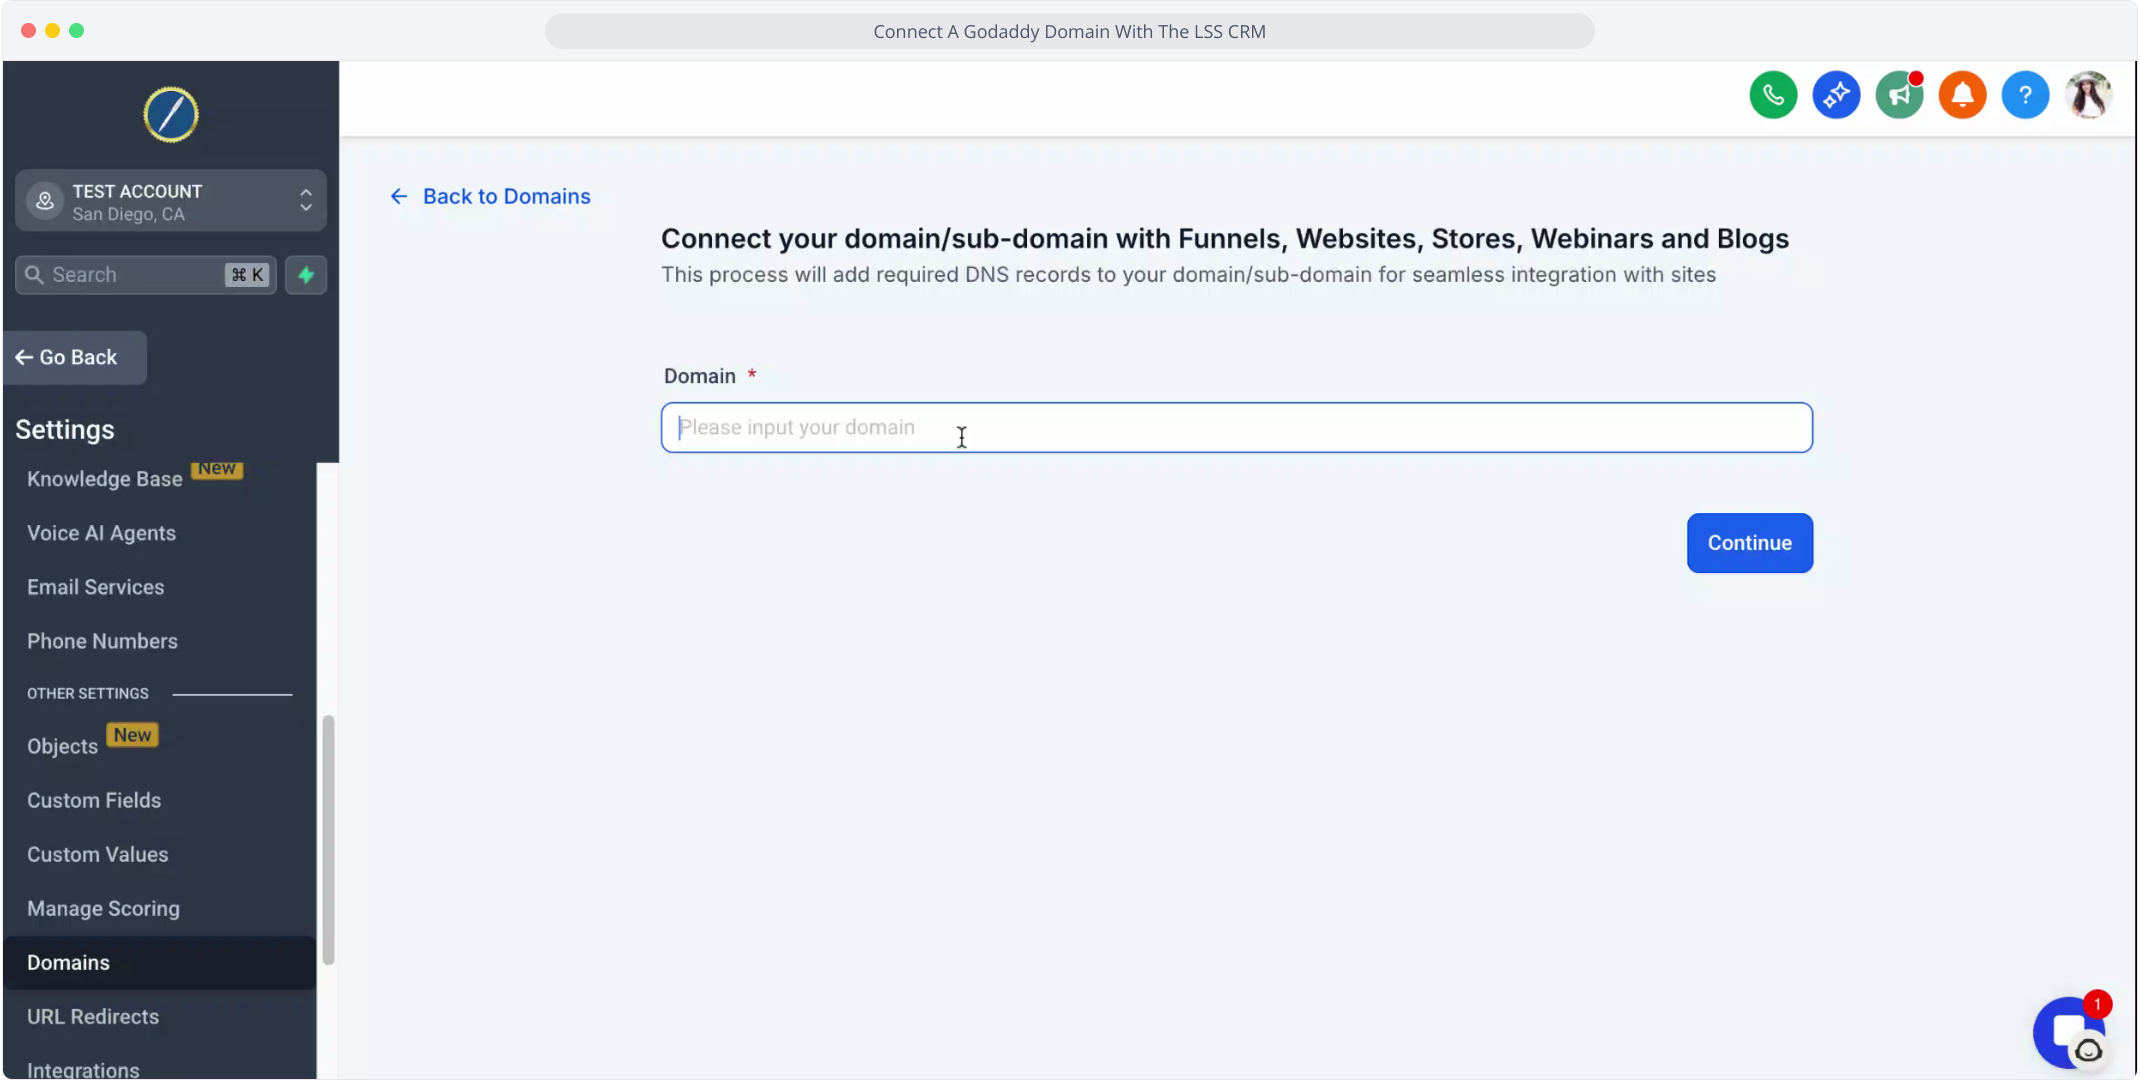Viewport: 2140px width, 1080px height.
Task: Focus the Domain input field
Action: point(1237,428)
